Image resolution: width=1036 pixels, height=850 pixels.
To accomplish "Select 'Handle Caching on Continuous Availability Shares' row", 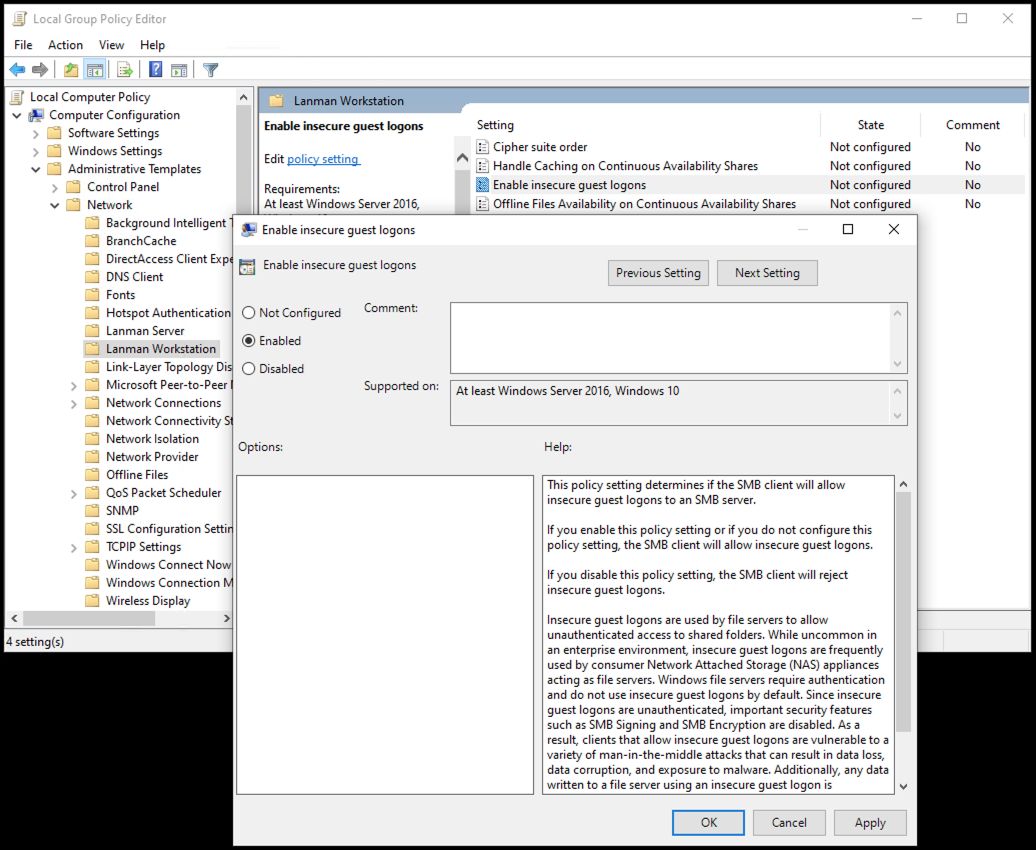I will coord(749,166).
